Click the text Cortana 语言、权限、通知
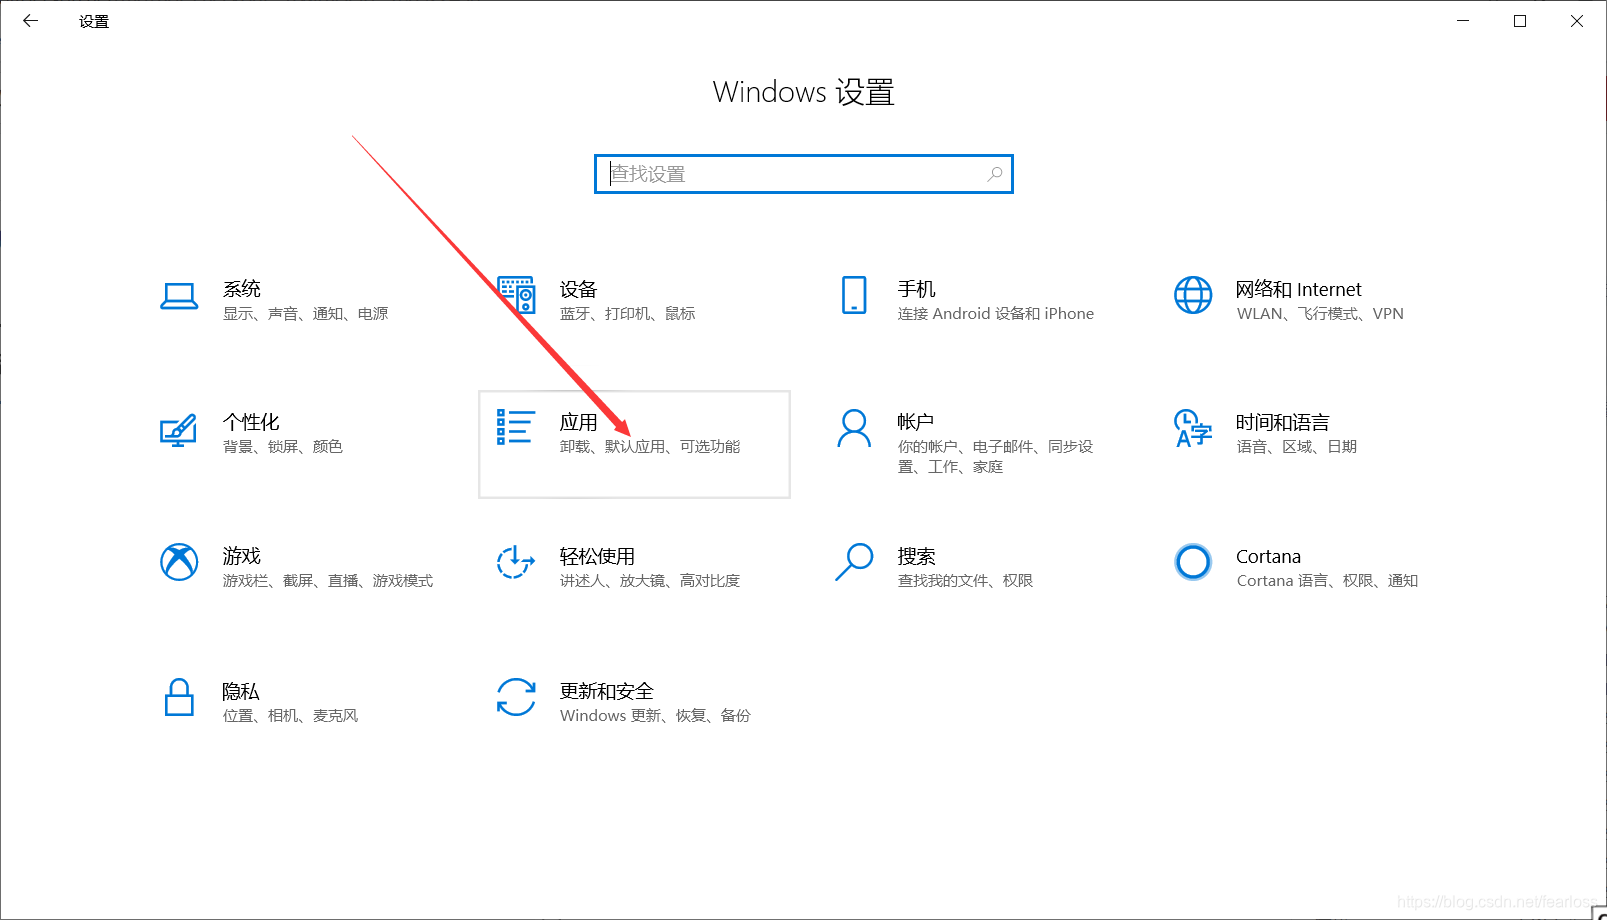Image resolution: width=1607 pixels, height=920 pixels. (x=1327, y=581)
